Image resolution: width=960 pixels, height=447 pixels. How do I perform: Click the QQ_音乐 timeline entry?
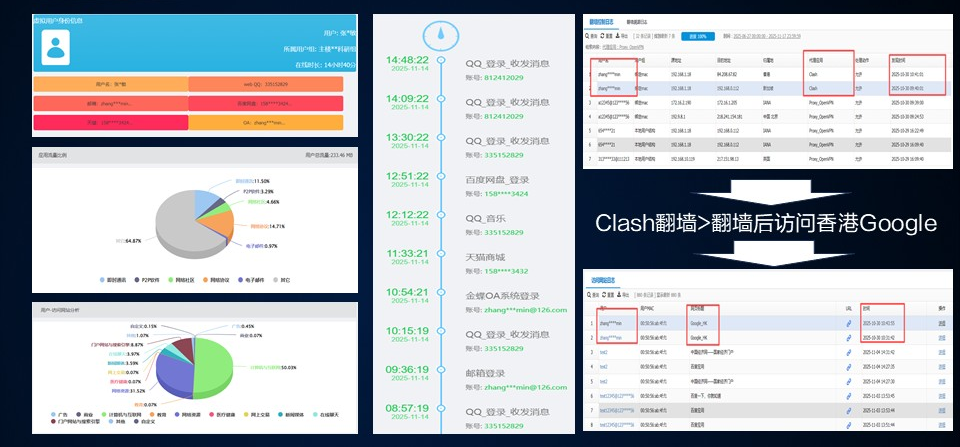(486, 219)
